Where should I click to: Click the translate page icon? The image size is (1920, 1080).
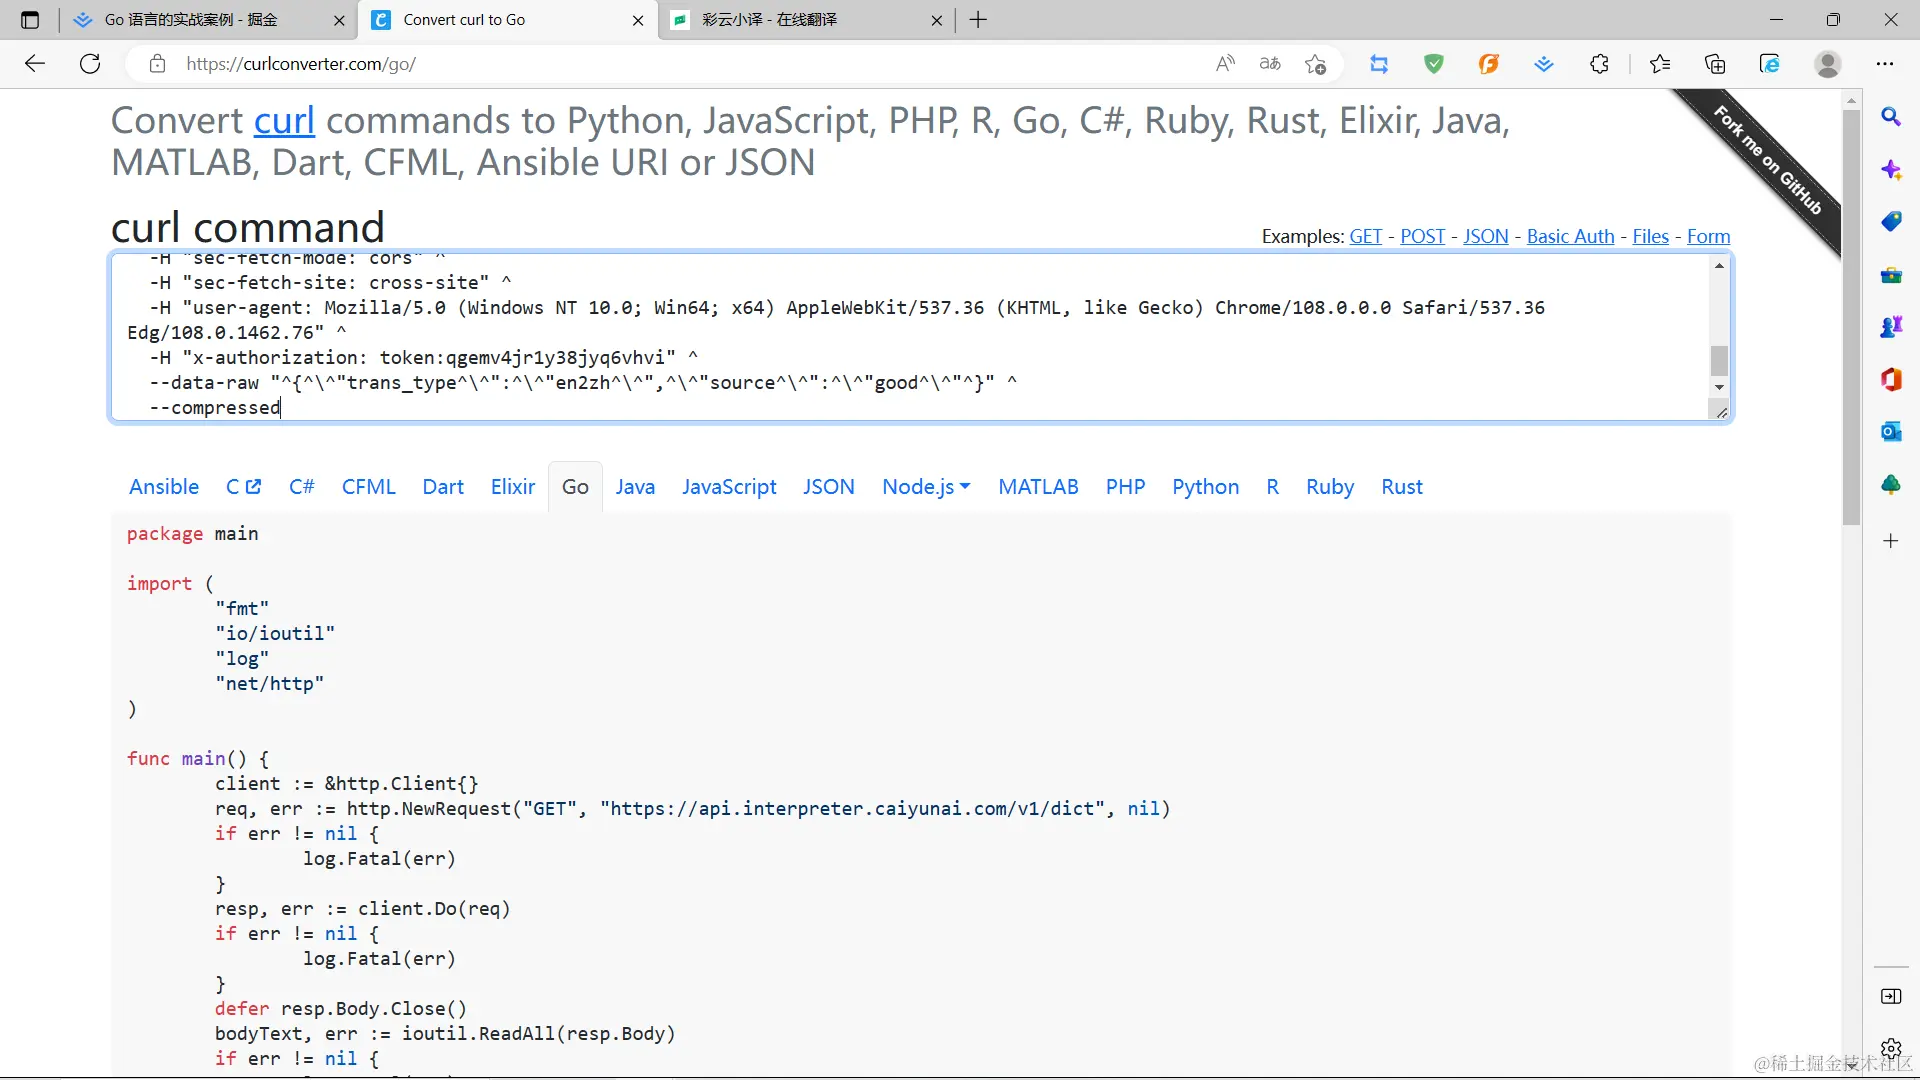[1270, 64]
